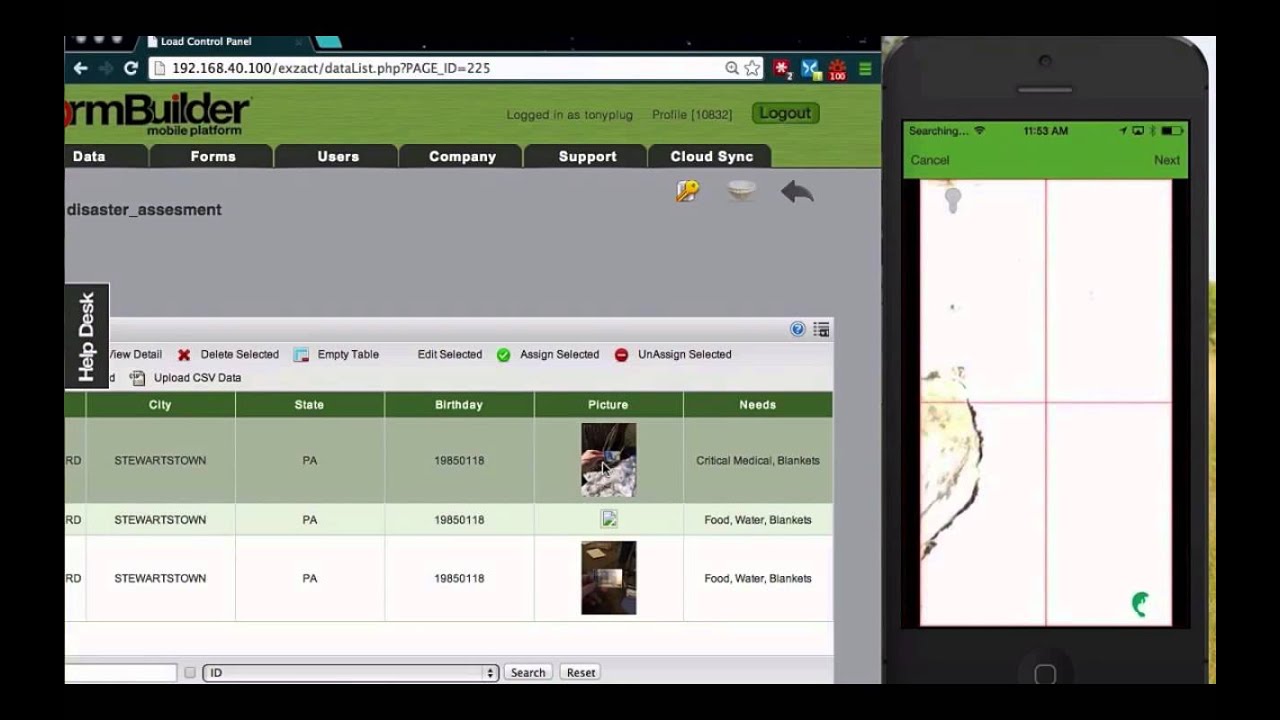Open the Users tab
The height and width of the screenshot is (720, 1280).
[338, 156]
